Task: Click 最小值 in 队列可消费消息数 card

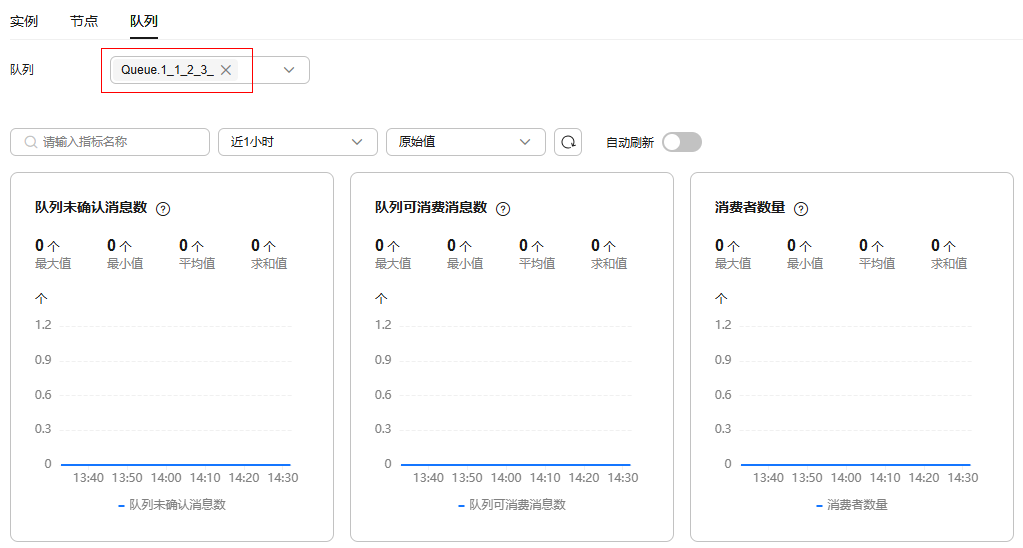Action: (x=465, y=264)
